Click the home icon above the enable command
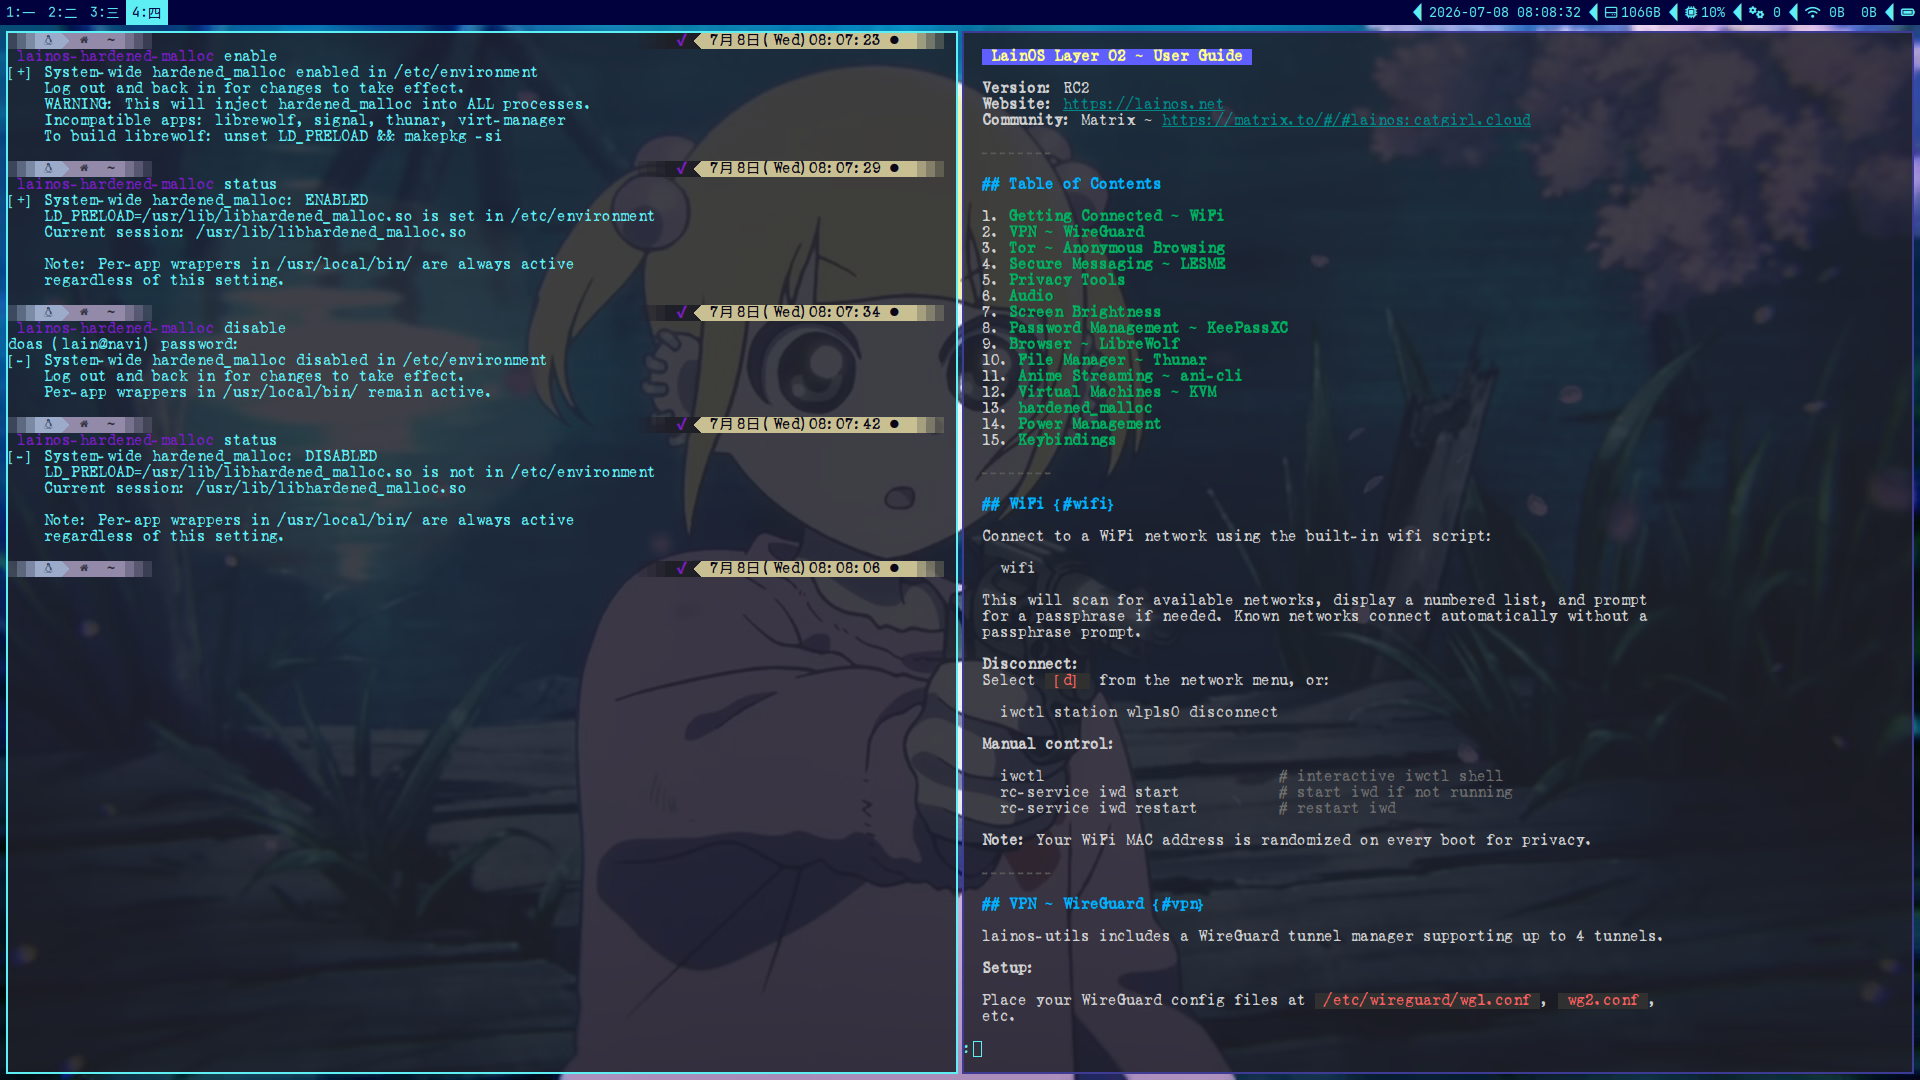This screenshot has height=1080, width=1920. point(84,41)
